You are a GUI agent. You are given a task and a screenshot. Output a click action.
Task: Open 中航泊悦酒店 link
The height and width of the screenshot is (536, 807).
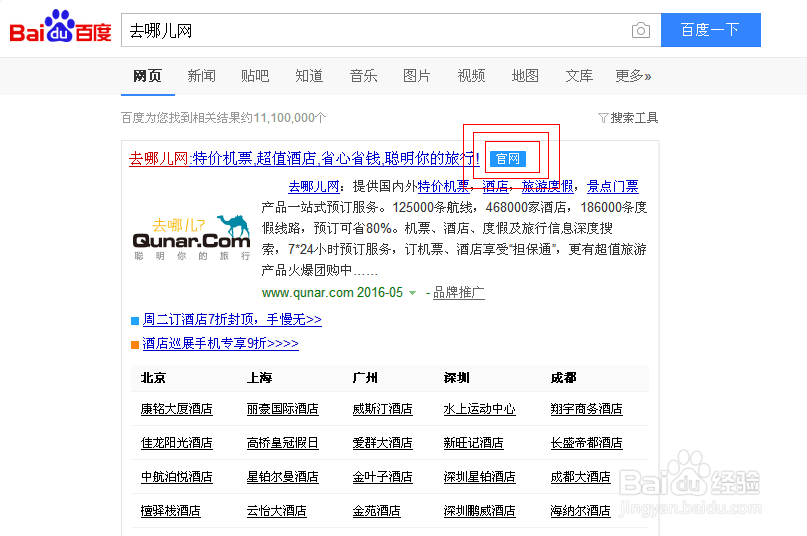[x=177, y=477]
